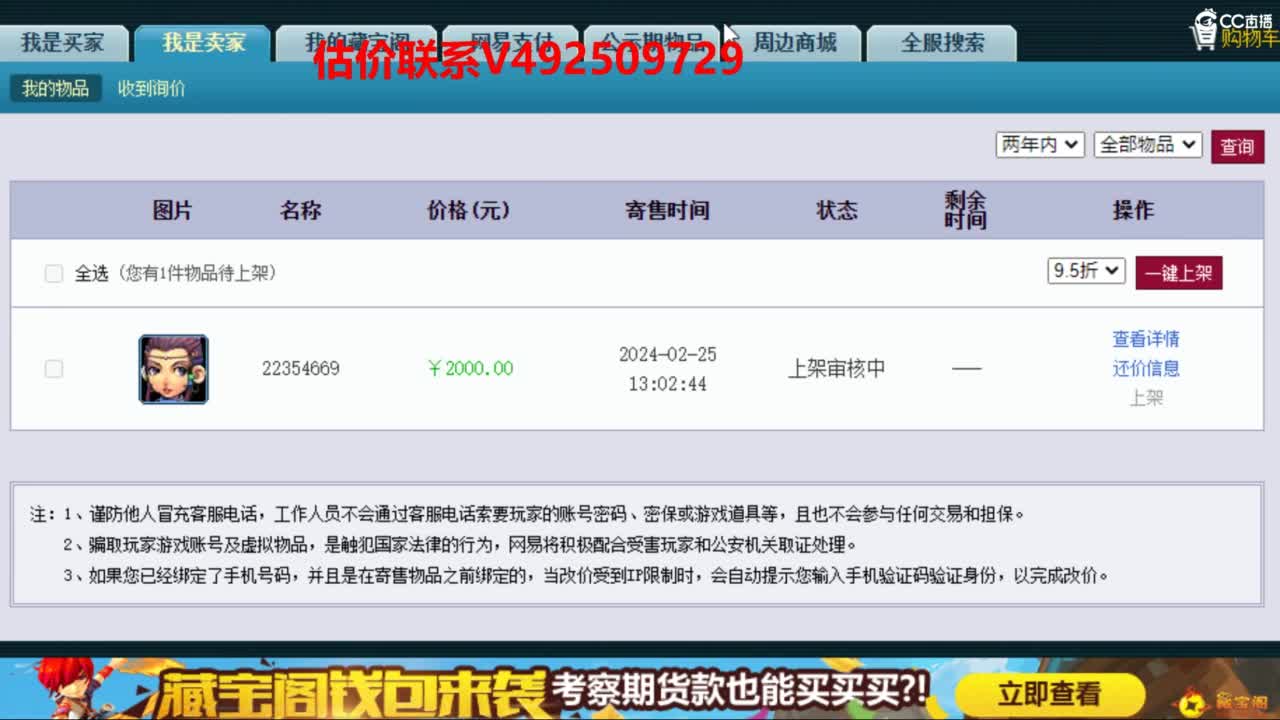Click the character avatar thumbnail of item 22354669

point(173,369)
